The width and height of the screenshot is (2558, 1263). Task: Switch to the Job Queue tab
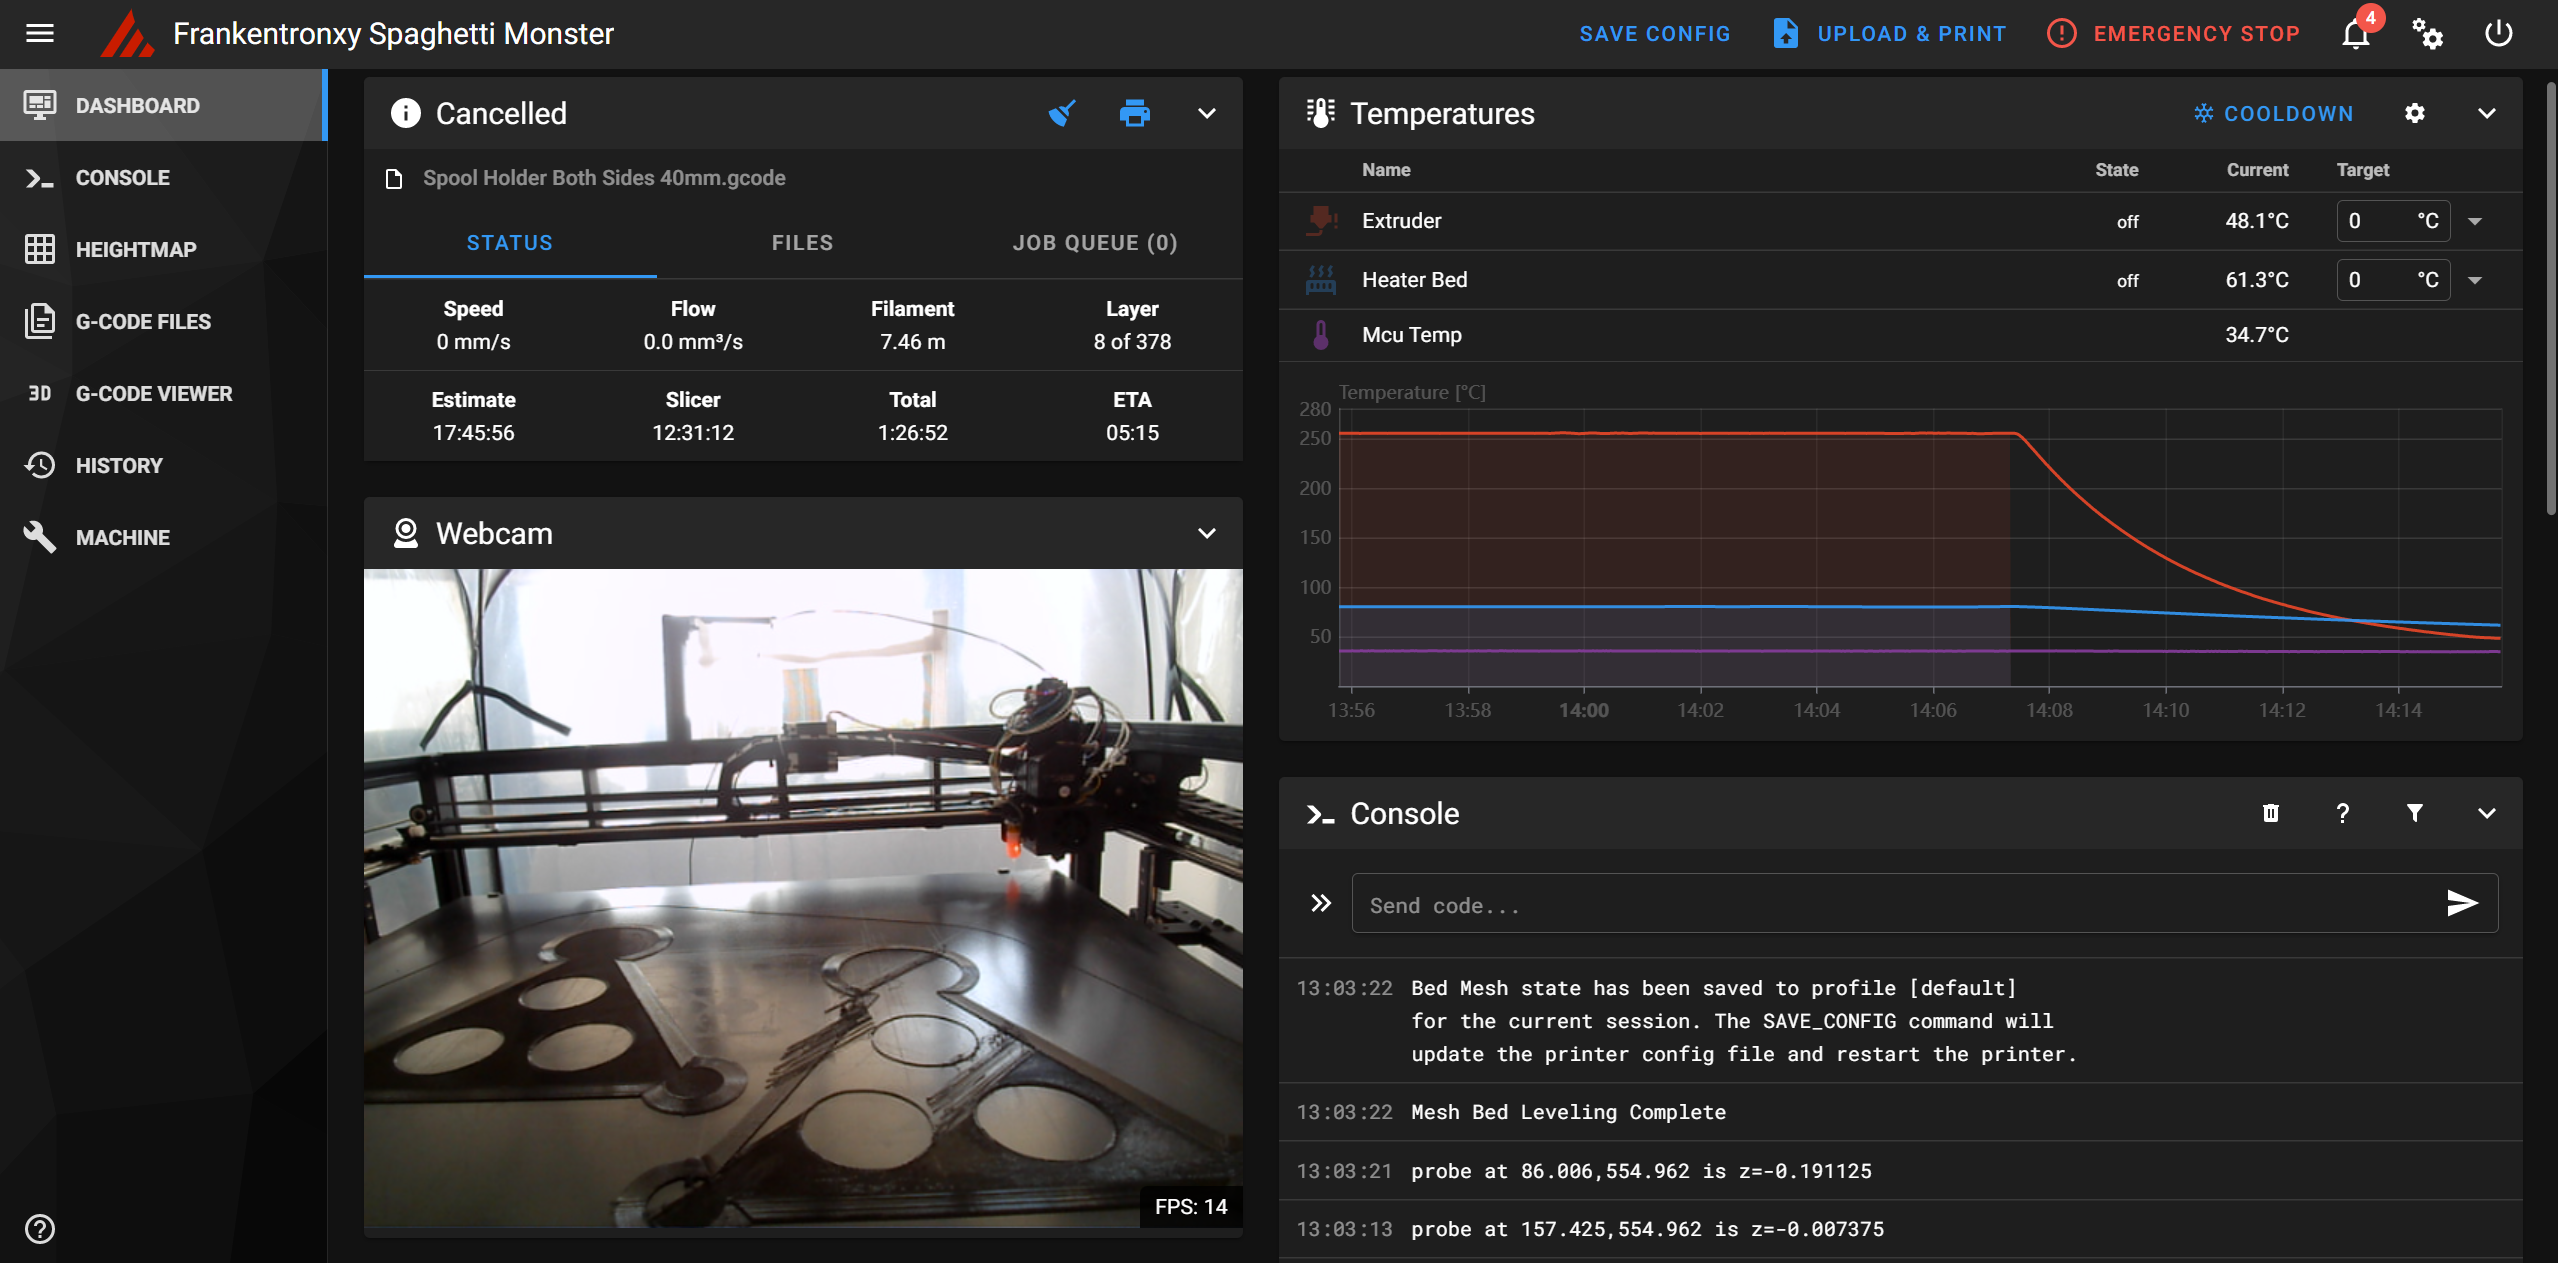(x=1095, y=243)
